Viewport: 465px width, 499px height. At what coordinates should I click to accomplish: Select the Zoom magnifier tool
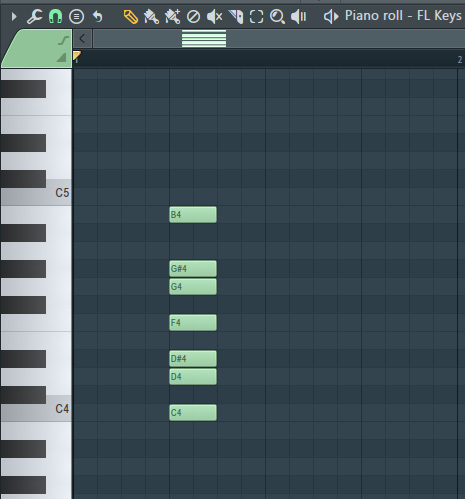point(277,17)
